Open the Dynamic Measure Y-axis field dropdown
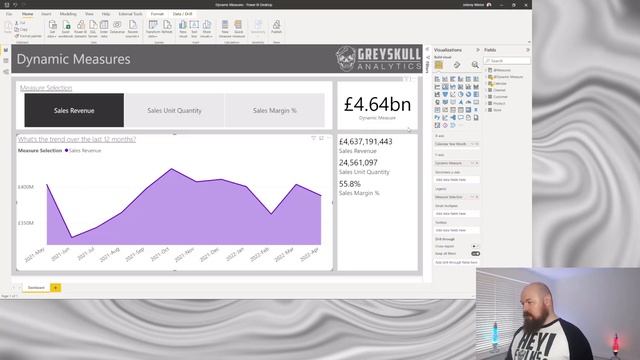This screenshot has width=640, height=360. click(472, 163)
